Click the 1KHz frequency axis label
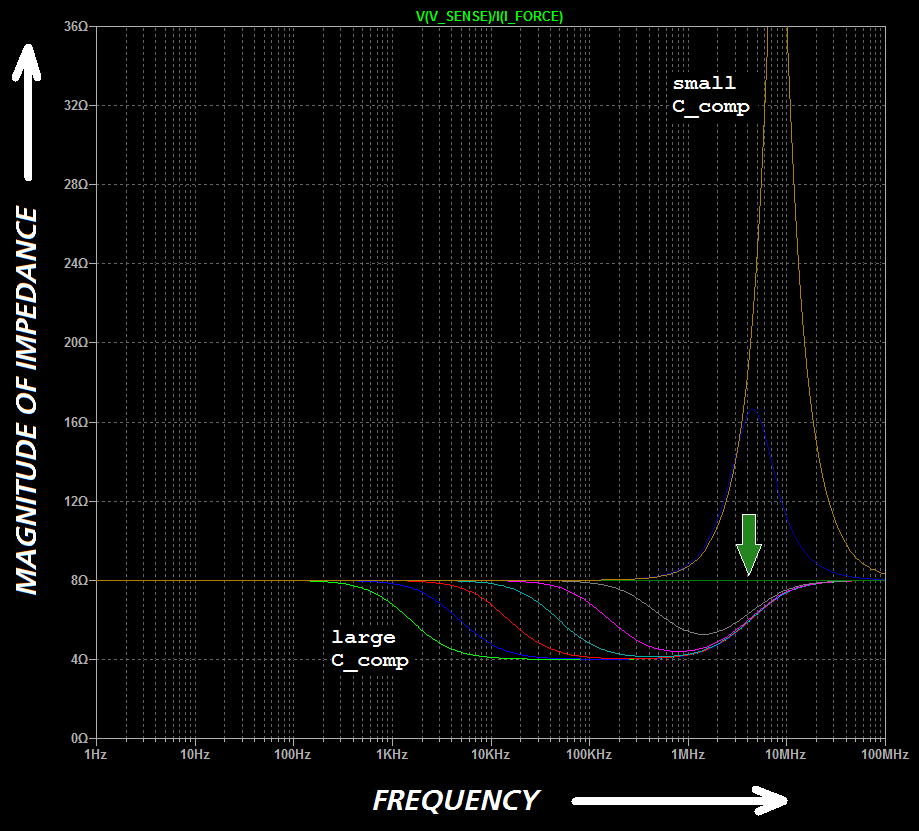 pos(392,754)
